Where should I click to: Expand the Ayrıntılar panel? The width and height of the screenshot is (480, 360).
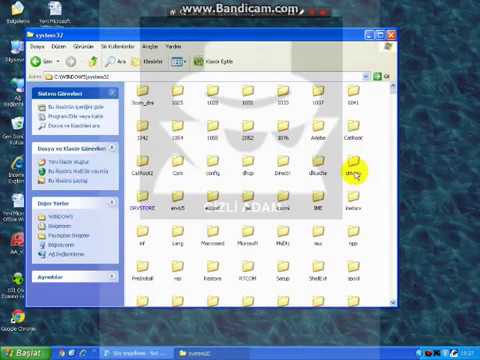[112, 276]
